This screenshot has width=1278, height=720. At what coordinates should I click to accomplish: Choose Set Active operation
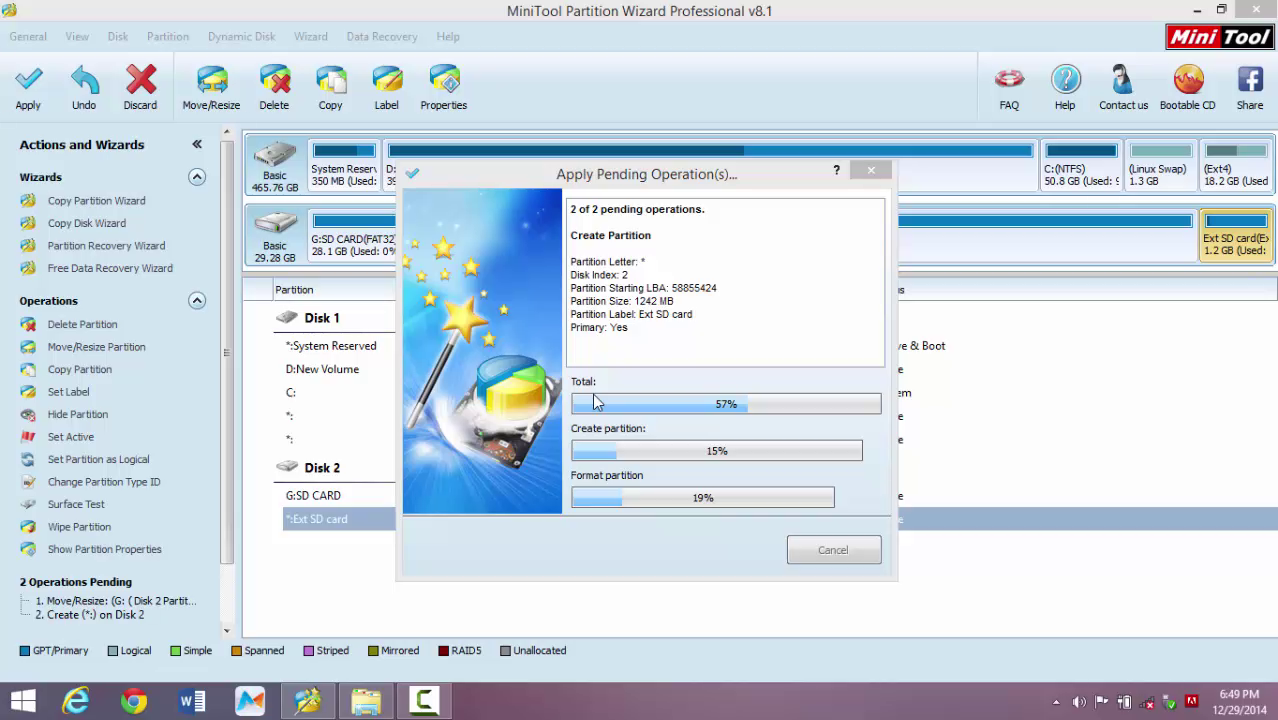(70, 437)
